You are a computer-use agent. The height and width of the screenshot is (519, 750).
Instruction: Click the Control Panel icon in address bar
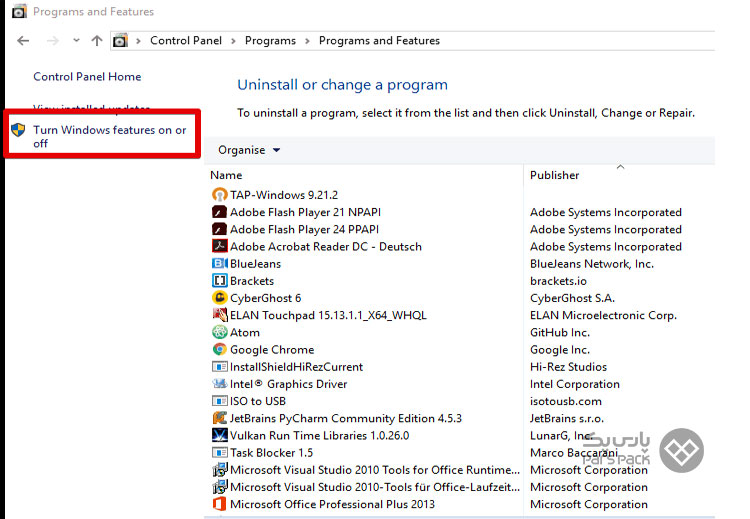click(x=120, y=41)
